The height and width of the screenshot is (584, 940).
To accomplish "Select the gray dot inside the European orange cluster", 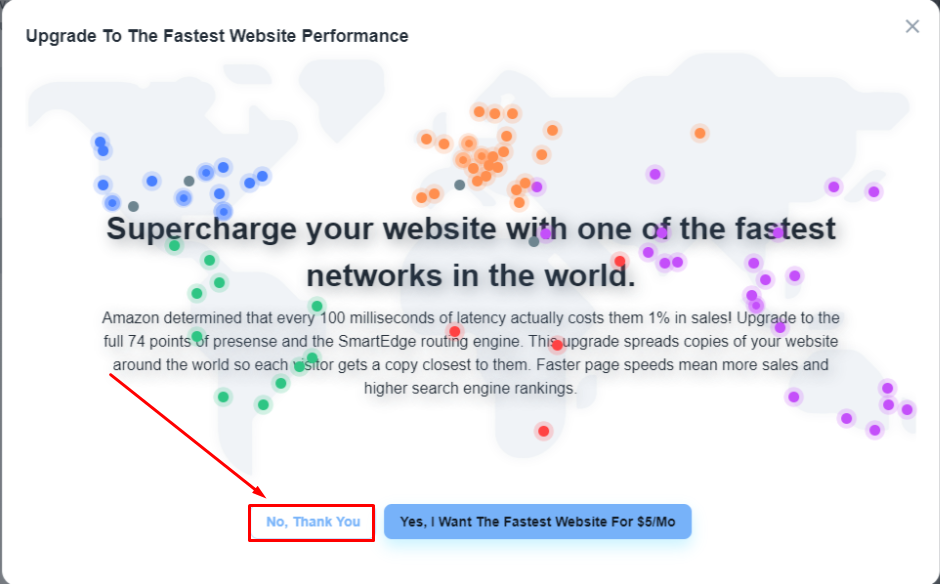I will point(460,185).
